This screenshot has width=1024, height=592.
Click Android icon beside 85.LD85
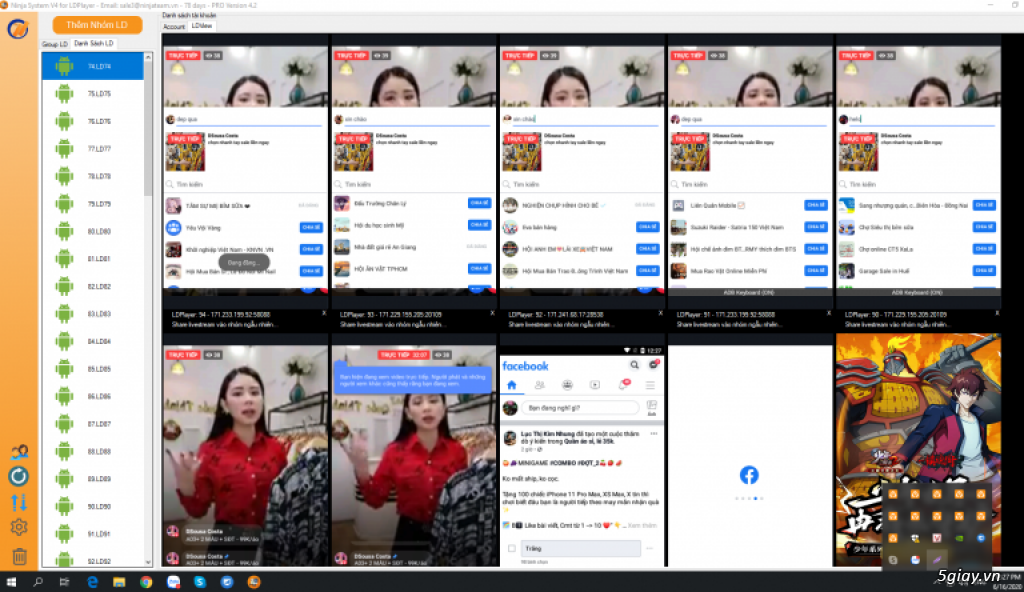64,369
